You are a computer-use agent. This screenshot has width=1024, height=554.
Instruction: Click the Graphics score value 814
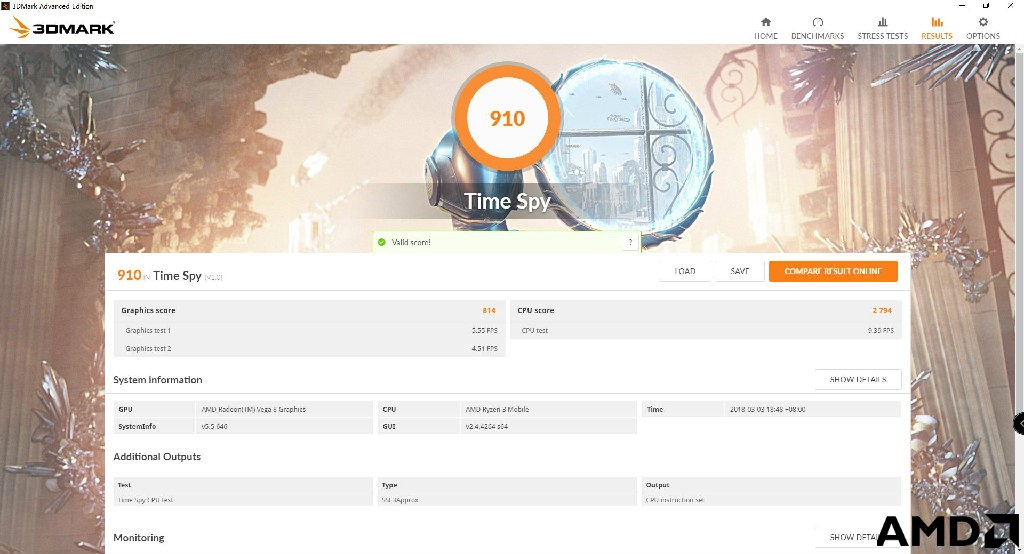489,310
